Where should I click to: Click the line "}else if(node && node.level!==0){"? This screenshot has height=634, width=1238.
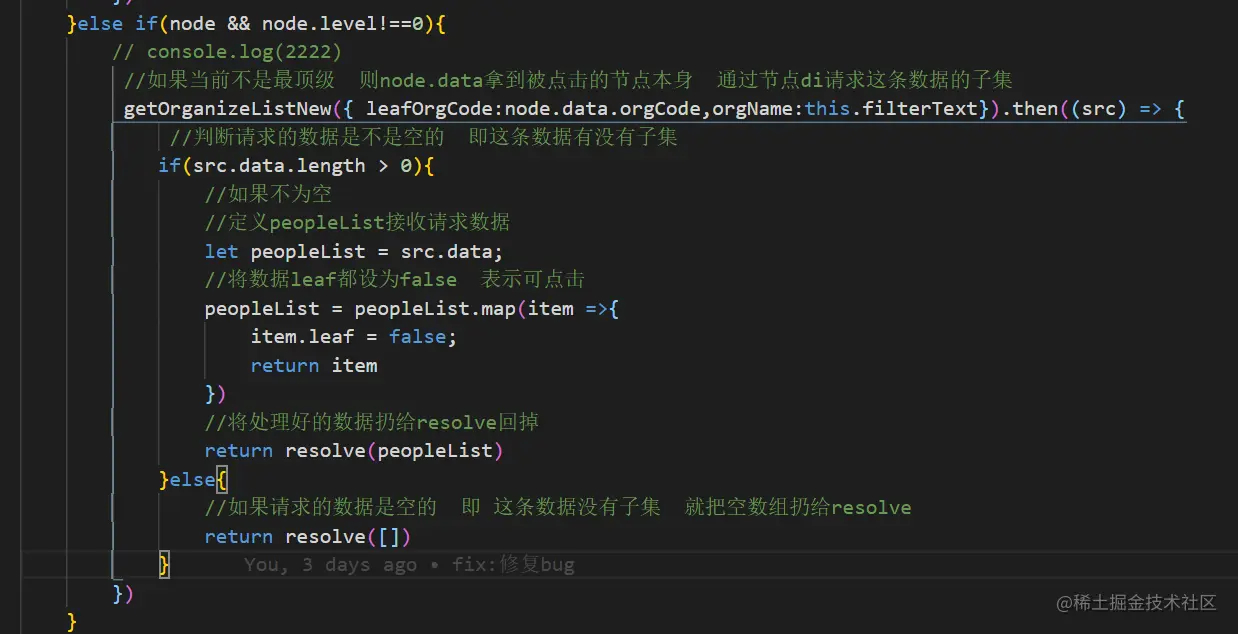[x=256, y=22]
